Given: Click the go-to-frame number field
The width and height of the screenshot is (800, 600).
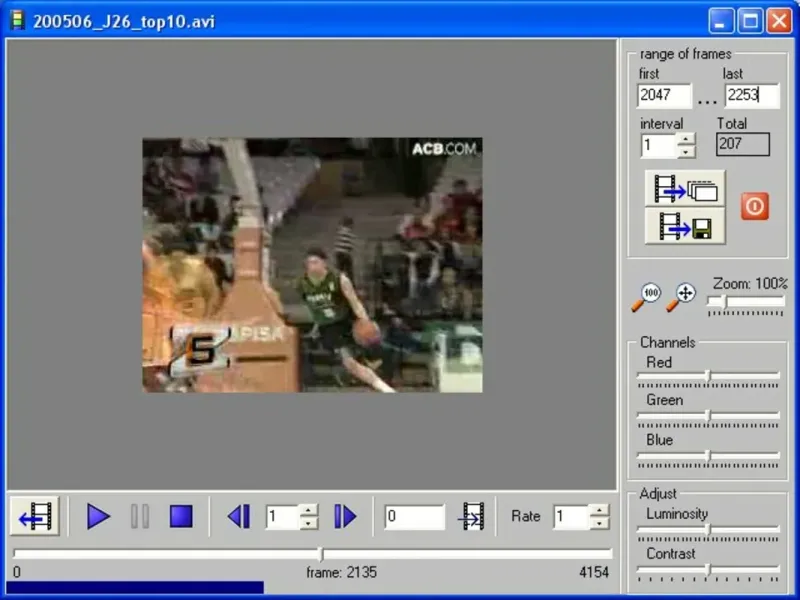Looking at the screenshot, I should pyautogui.click(x=414, y=517).
